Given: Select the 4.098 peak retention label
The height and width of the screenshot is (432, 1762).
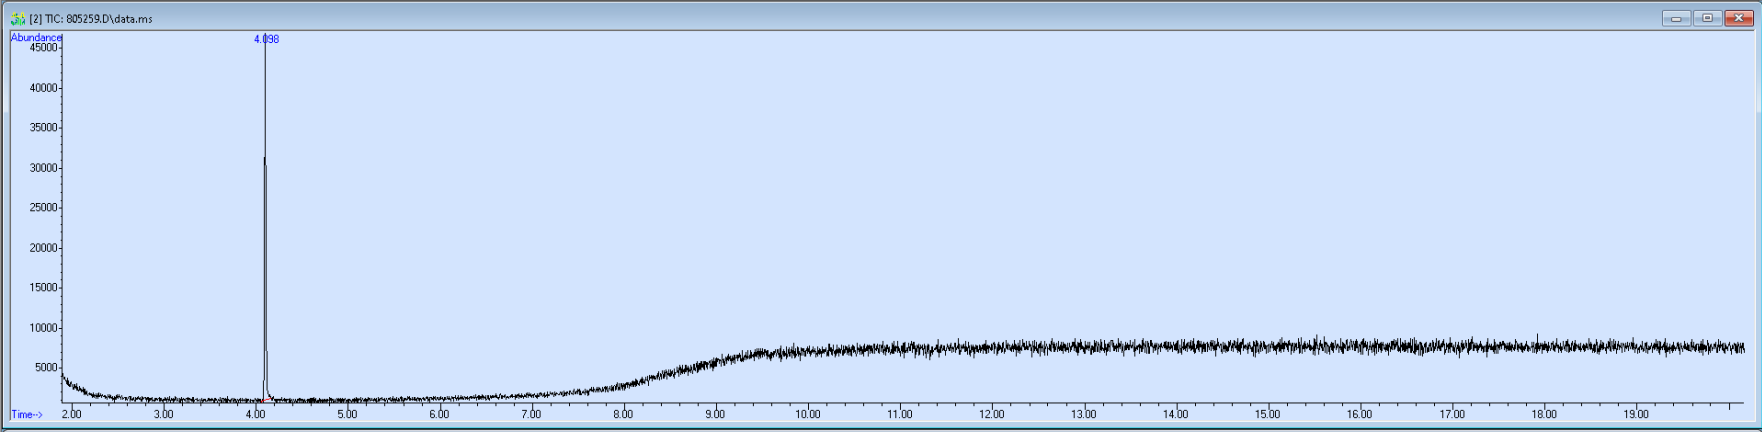Looking at the screenshot, I should click(266, 39).
